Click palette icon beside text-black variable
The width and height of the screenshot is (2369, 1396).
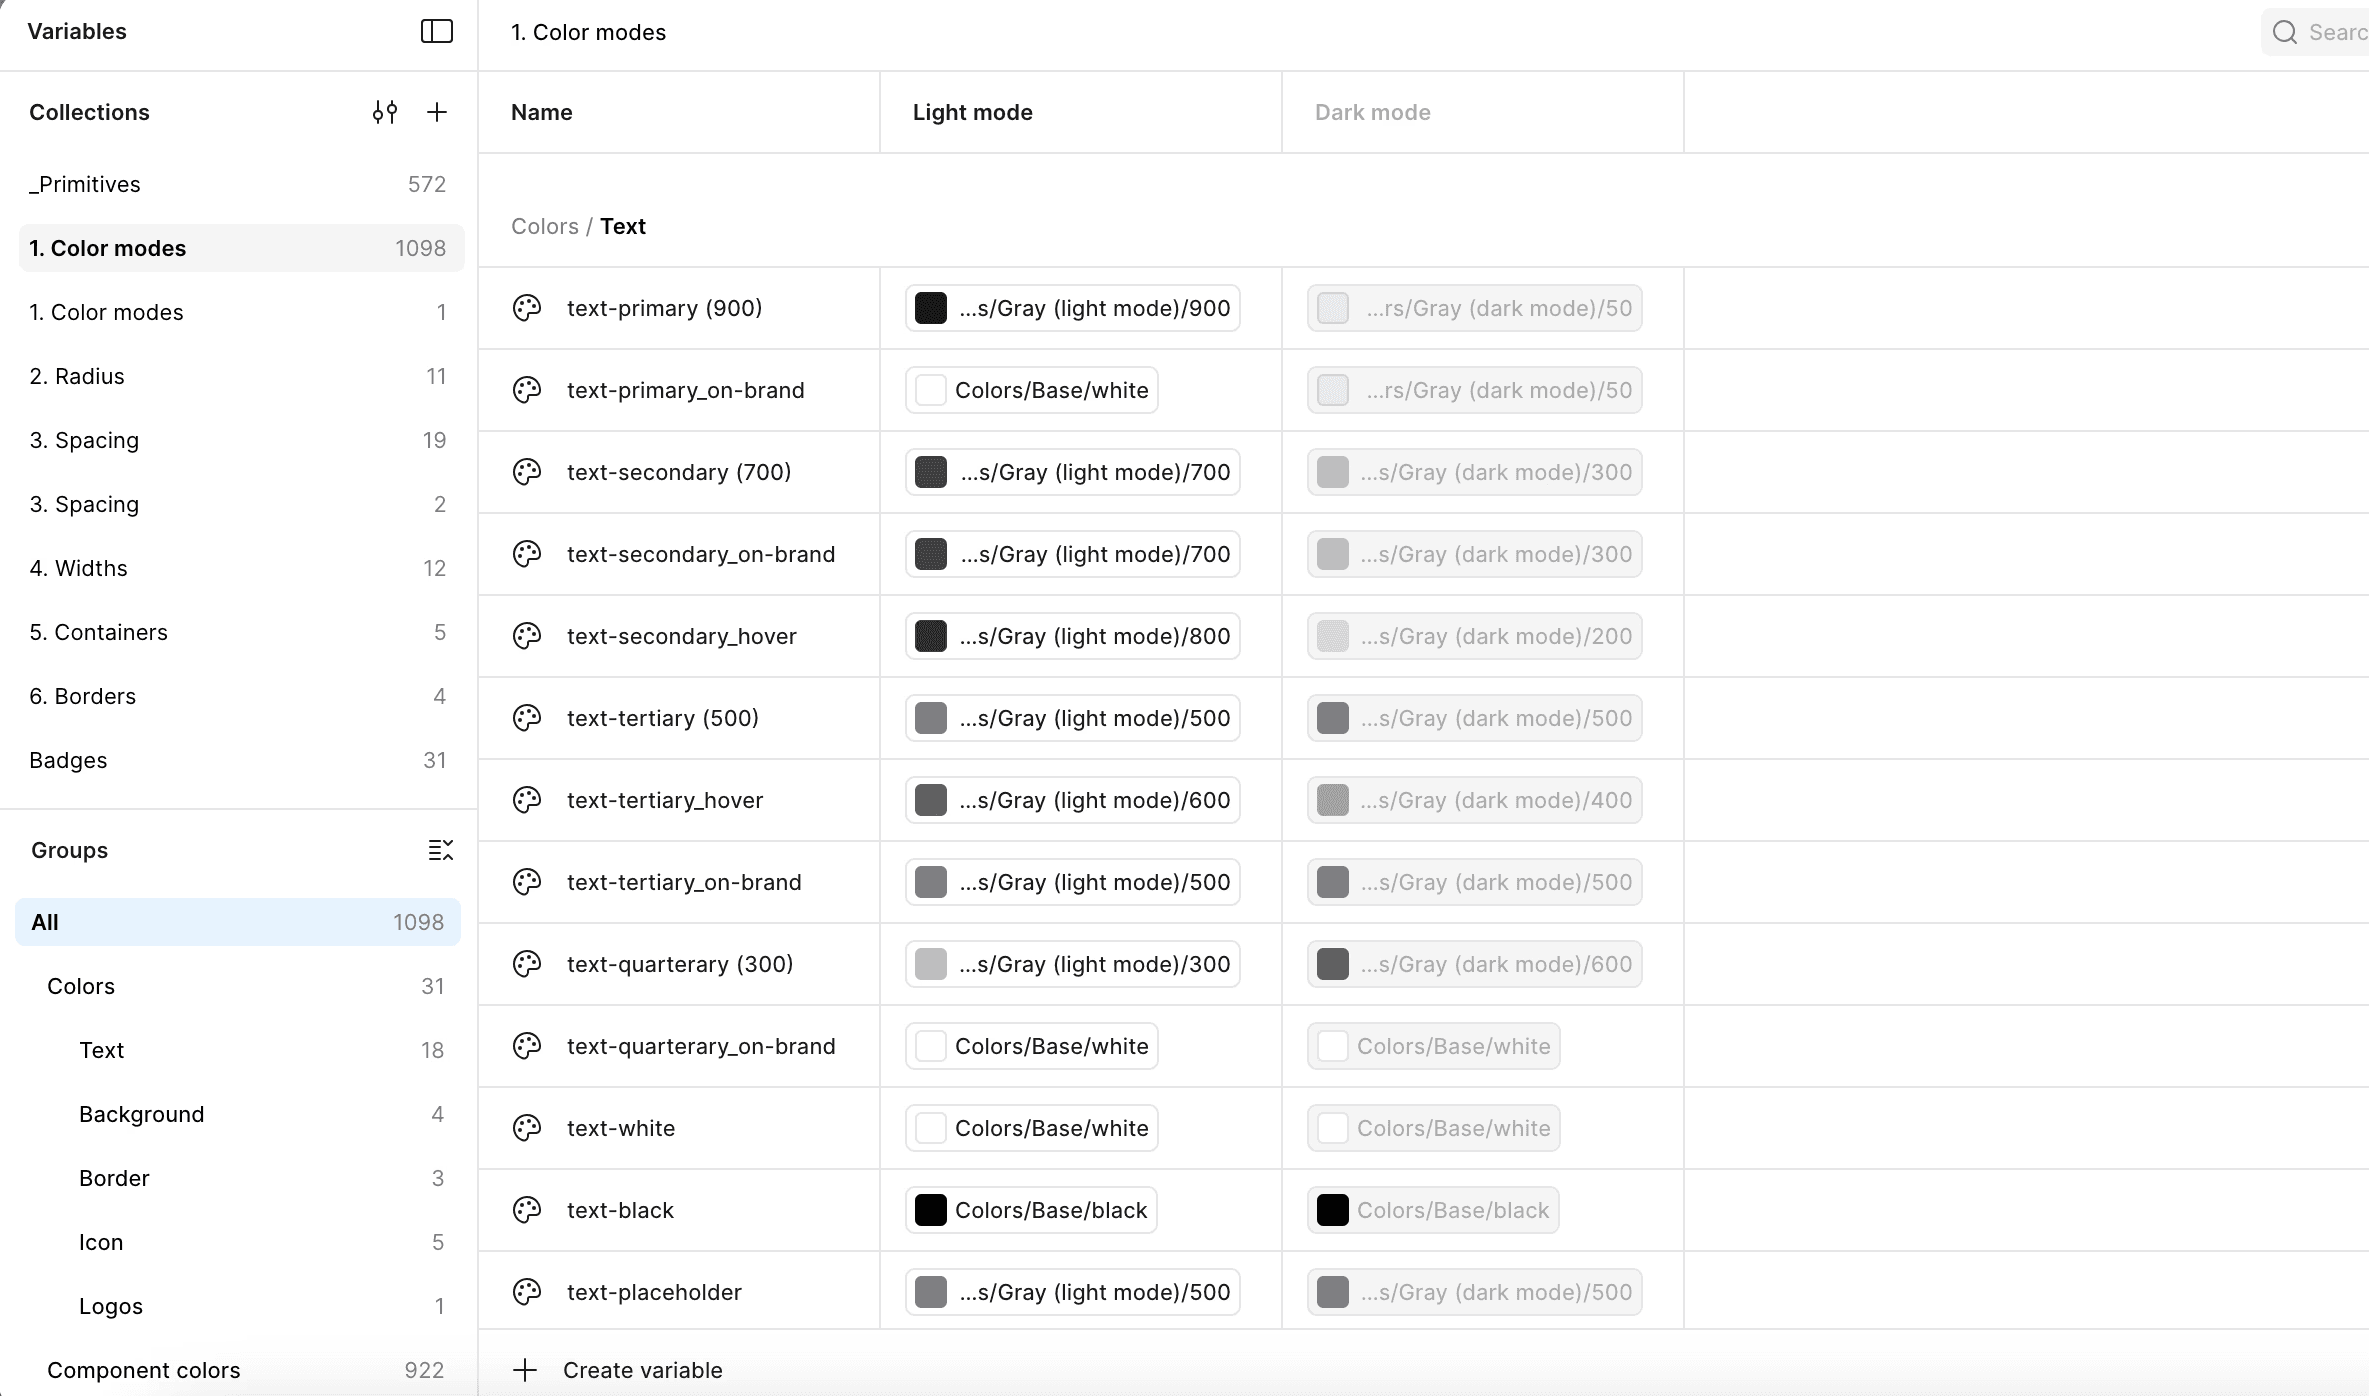point(527,1210)
